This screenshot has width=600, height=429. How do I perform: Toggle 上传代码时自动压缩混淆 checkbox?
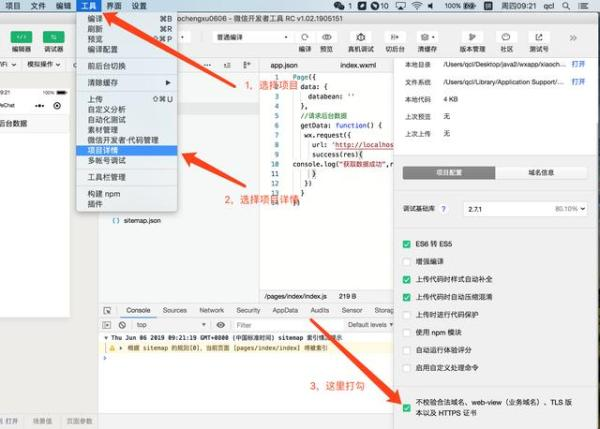[x=406, y=297]
